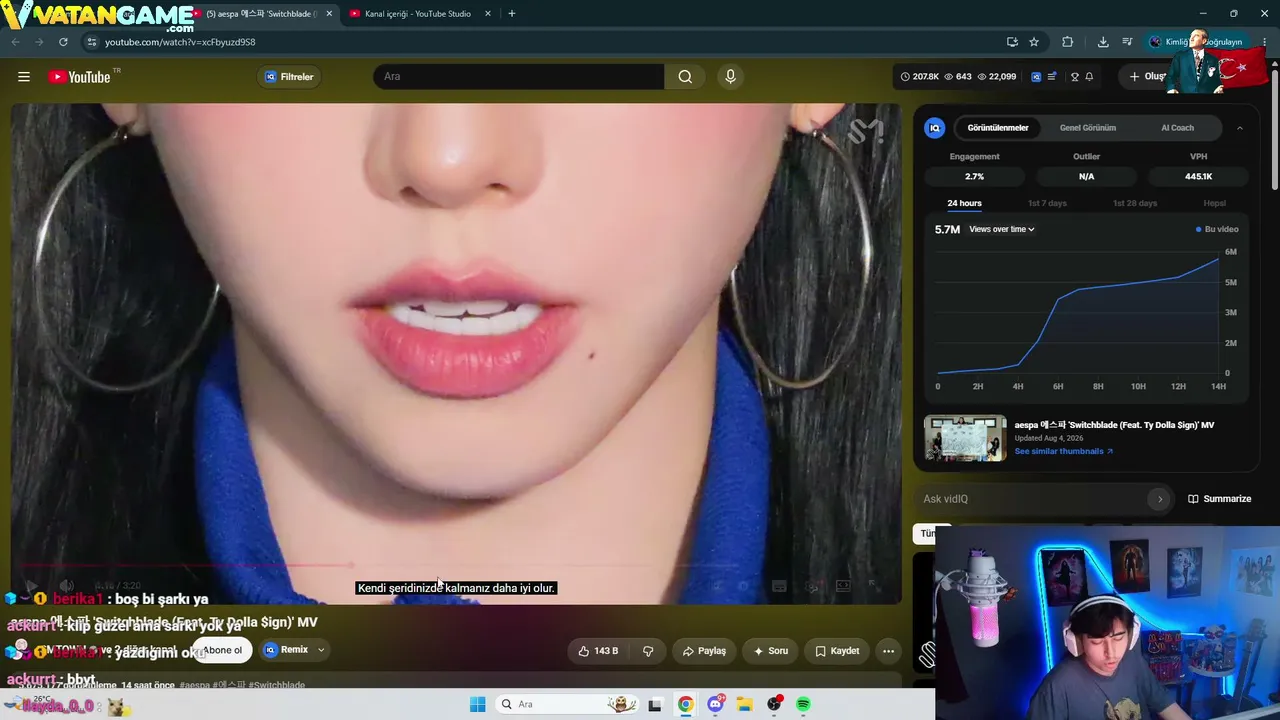Click the install app icon in address bar

point(1012,42)
